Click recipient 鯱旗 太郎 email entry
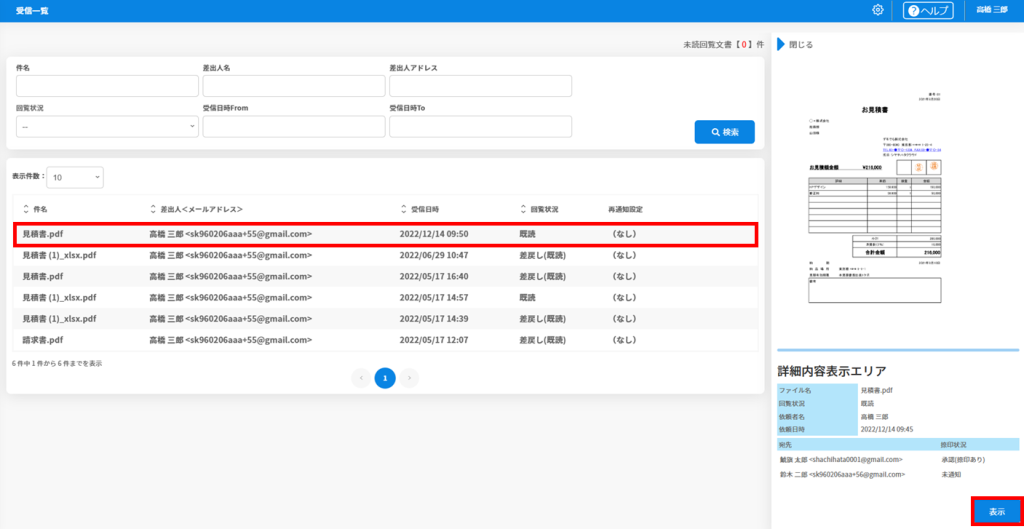The height and width of the screenshot is (529, 1024). pos(841,460)
